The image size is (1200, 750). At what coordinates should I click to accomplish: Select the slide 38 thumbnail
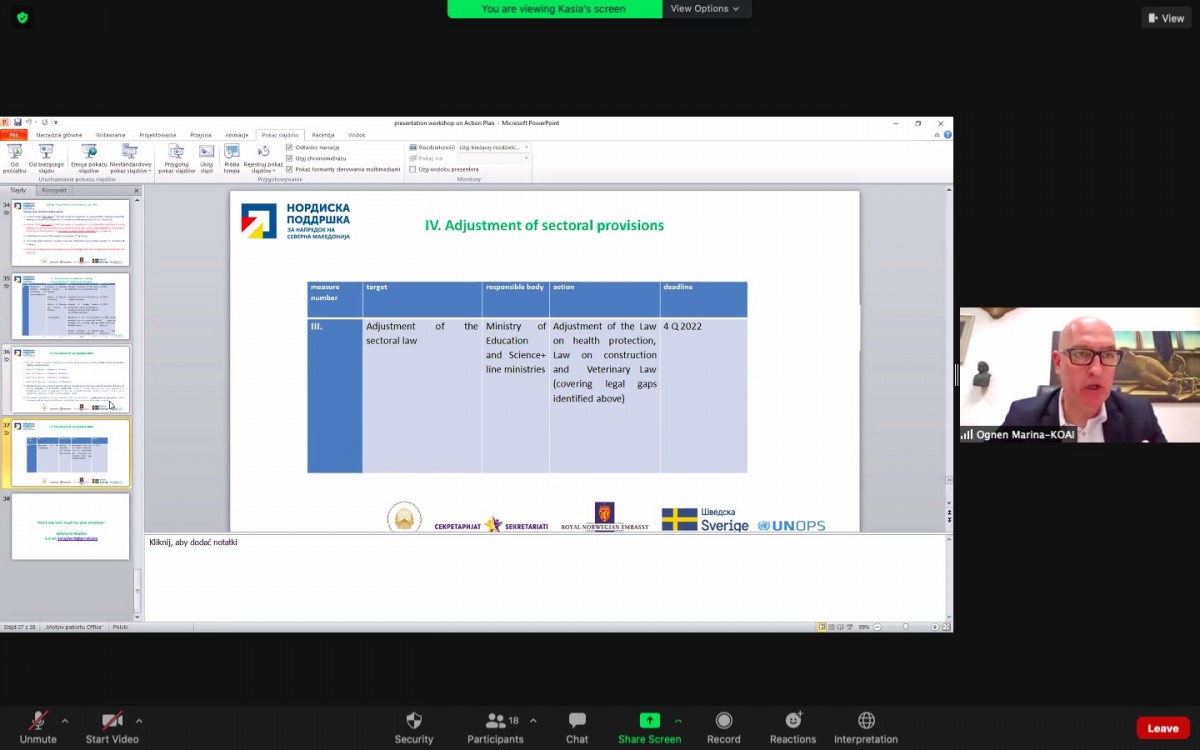[x=70, y=526]
